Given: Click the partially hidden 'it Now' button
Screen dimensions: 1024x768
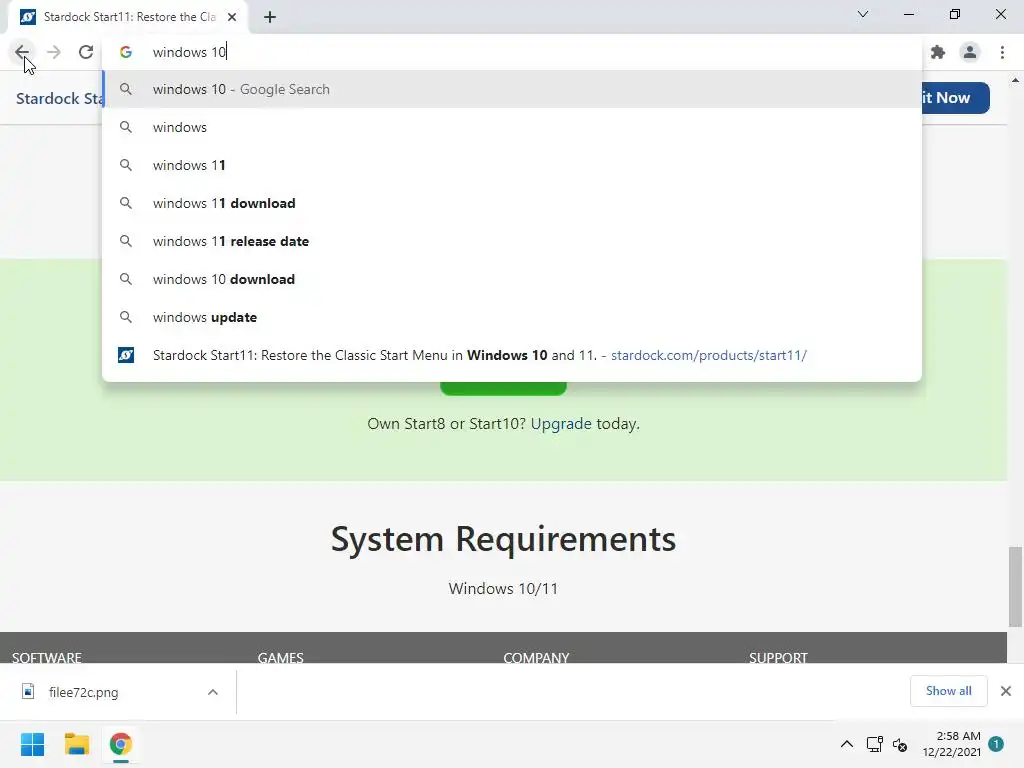Looking at the screenshot, I should 955,98.
